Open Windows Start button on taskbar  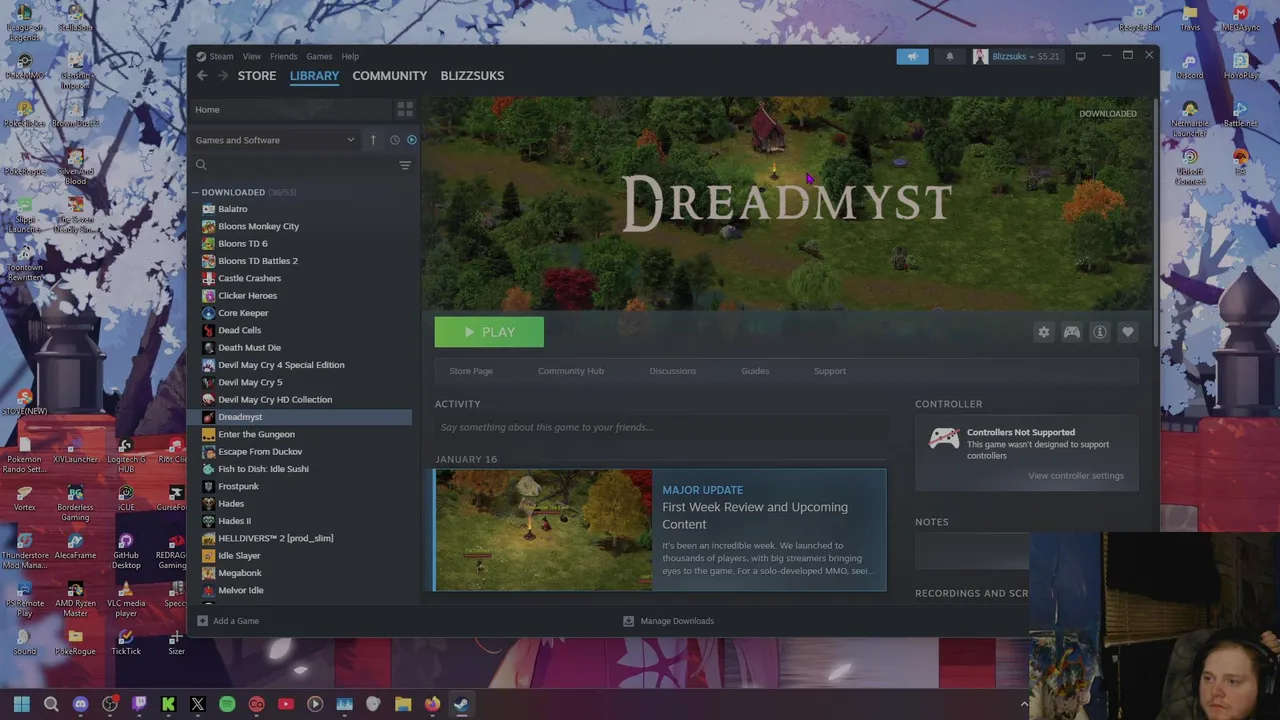click(22, 704)
